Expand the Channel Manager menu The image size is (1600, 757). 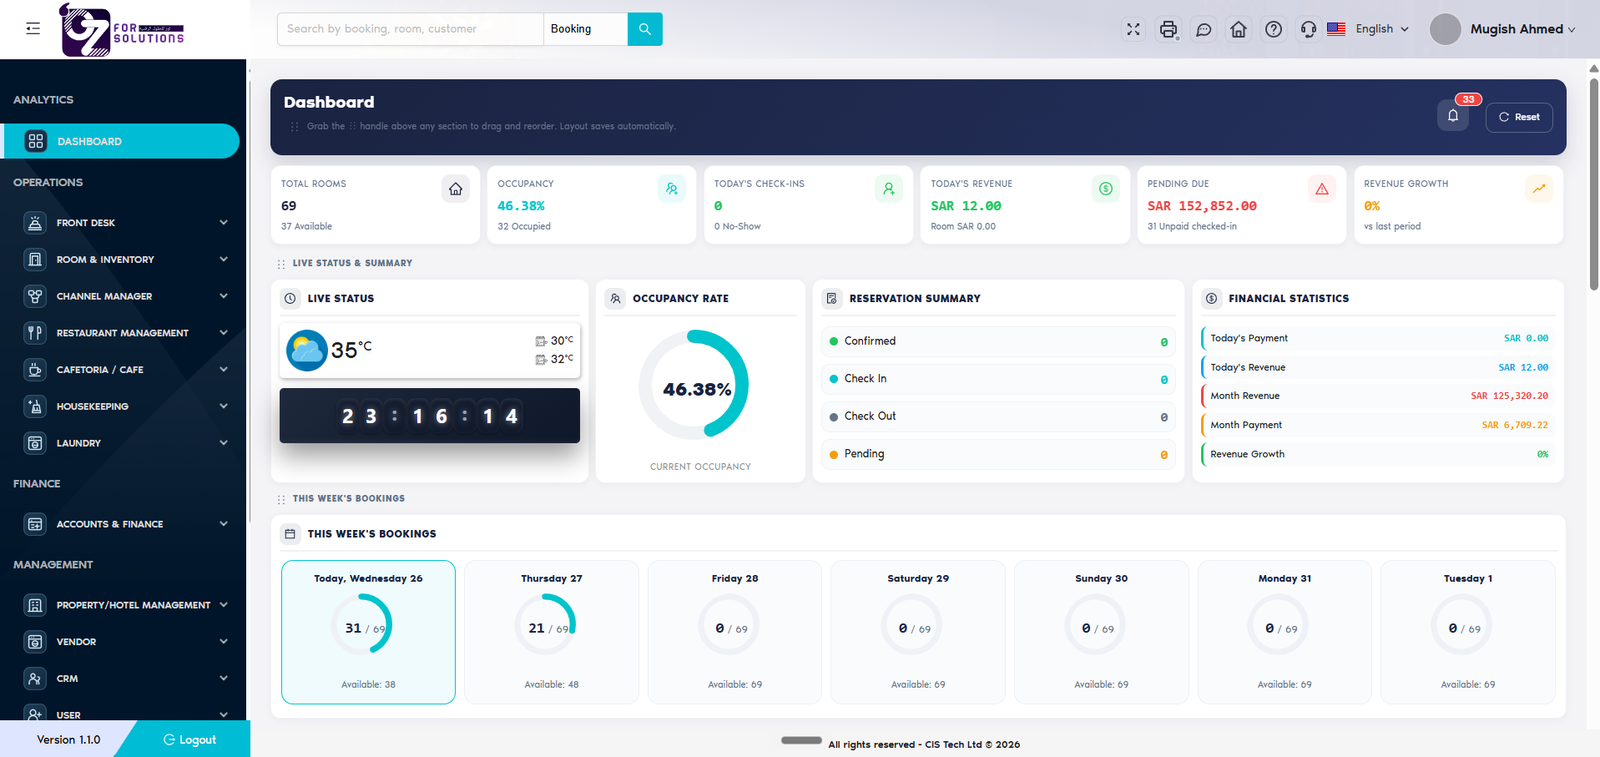click(125, 296)
